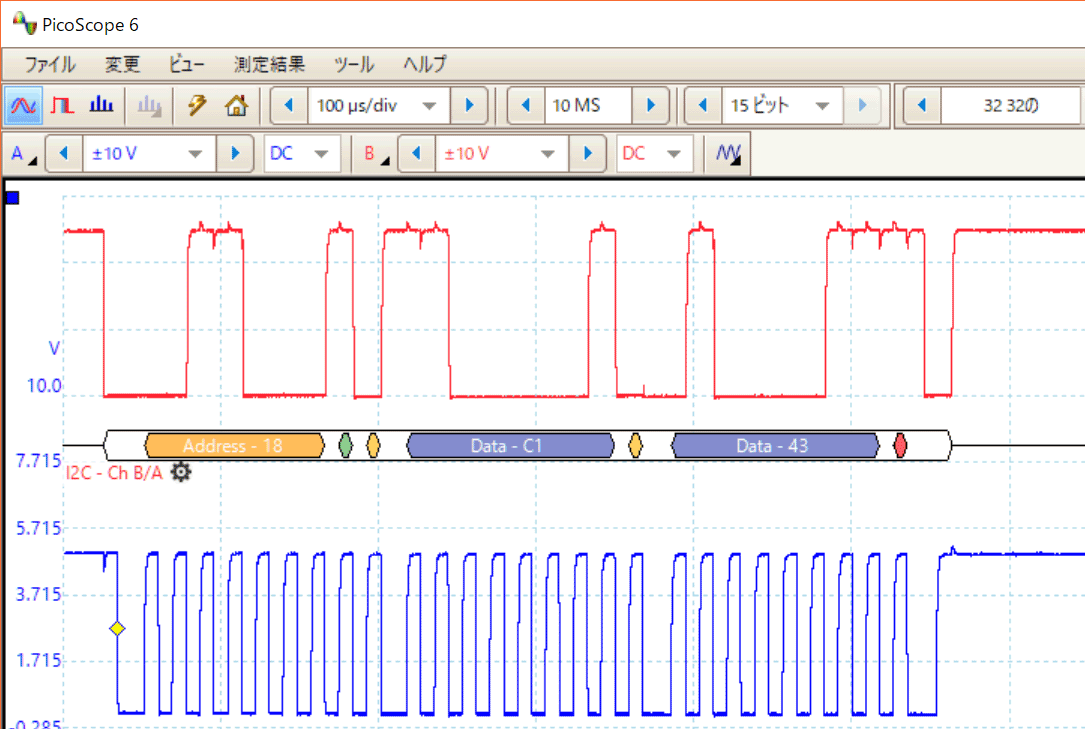The image size is (1085, 729).
Task: Decrease the 10 MS sample count
Action: click(x=526, y=106)
